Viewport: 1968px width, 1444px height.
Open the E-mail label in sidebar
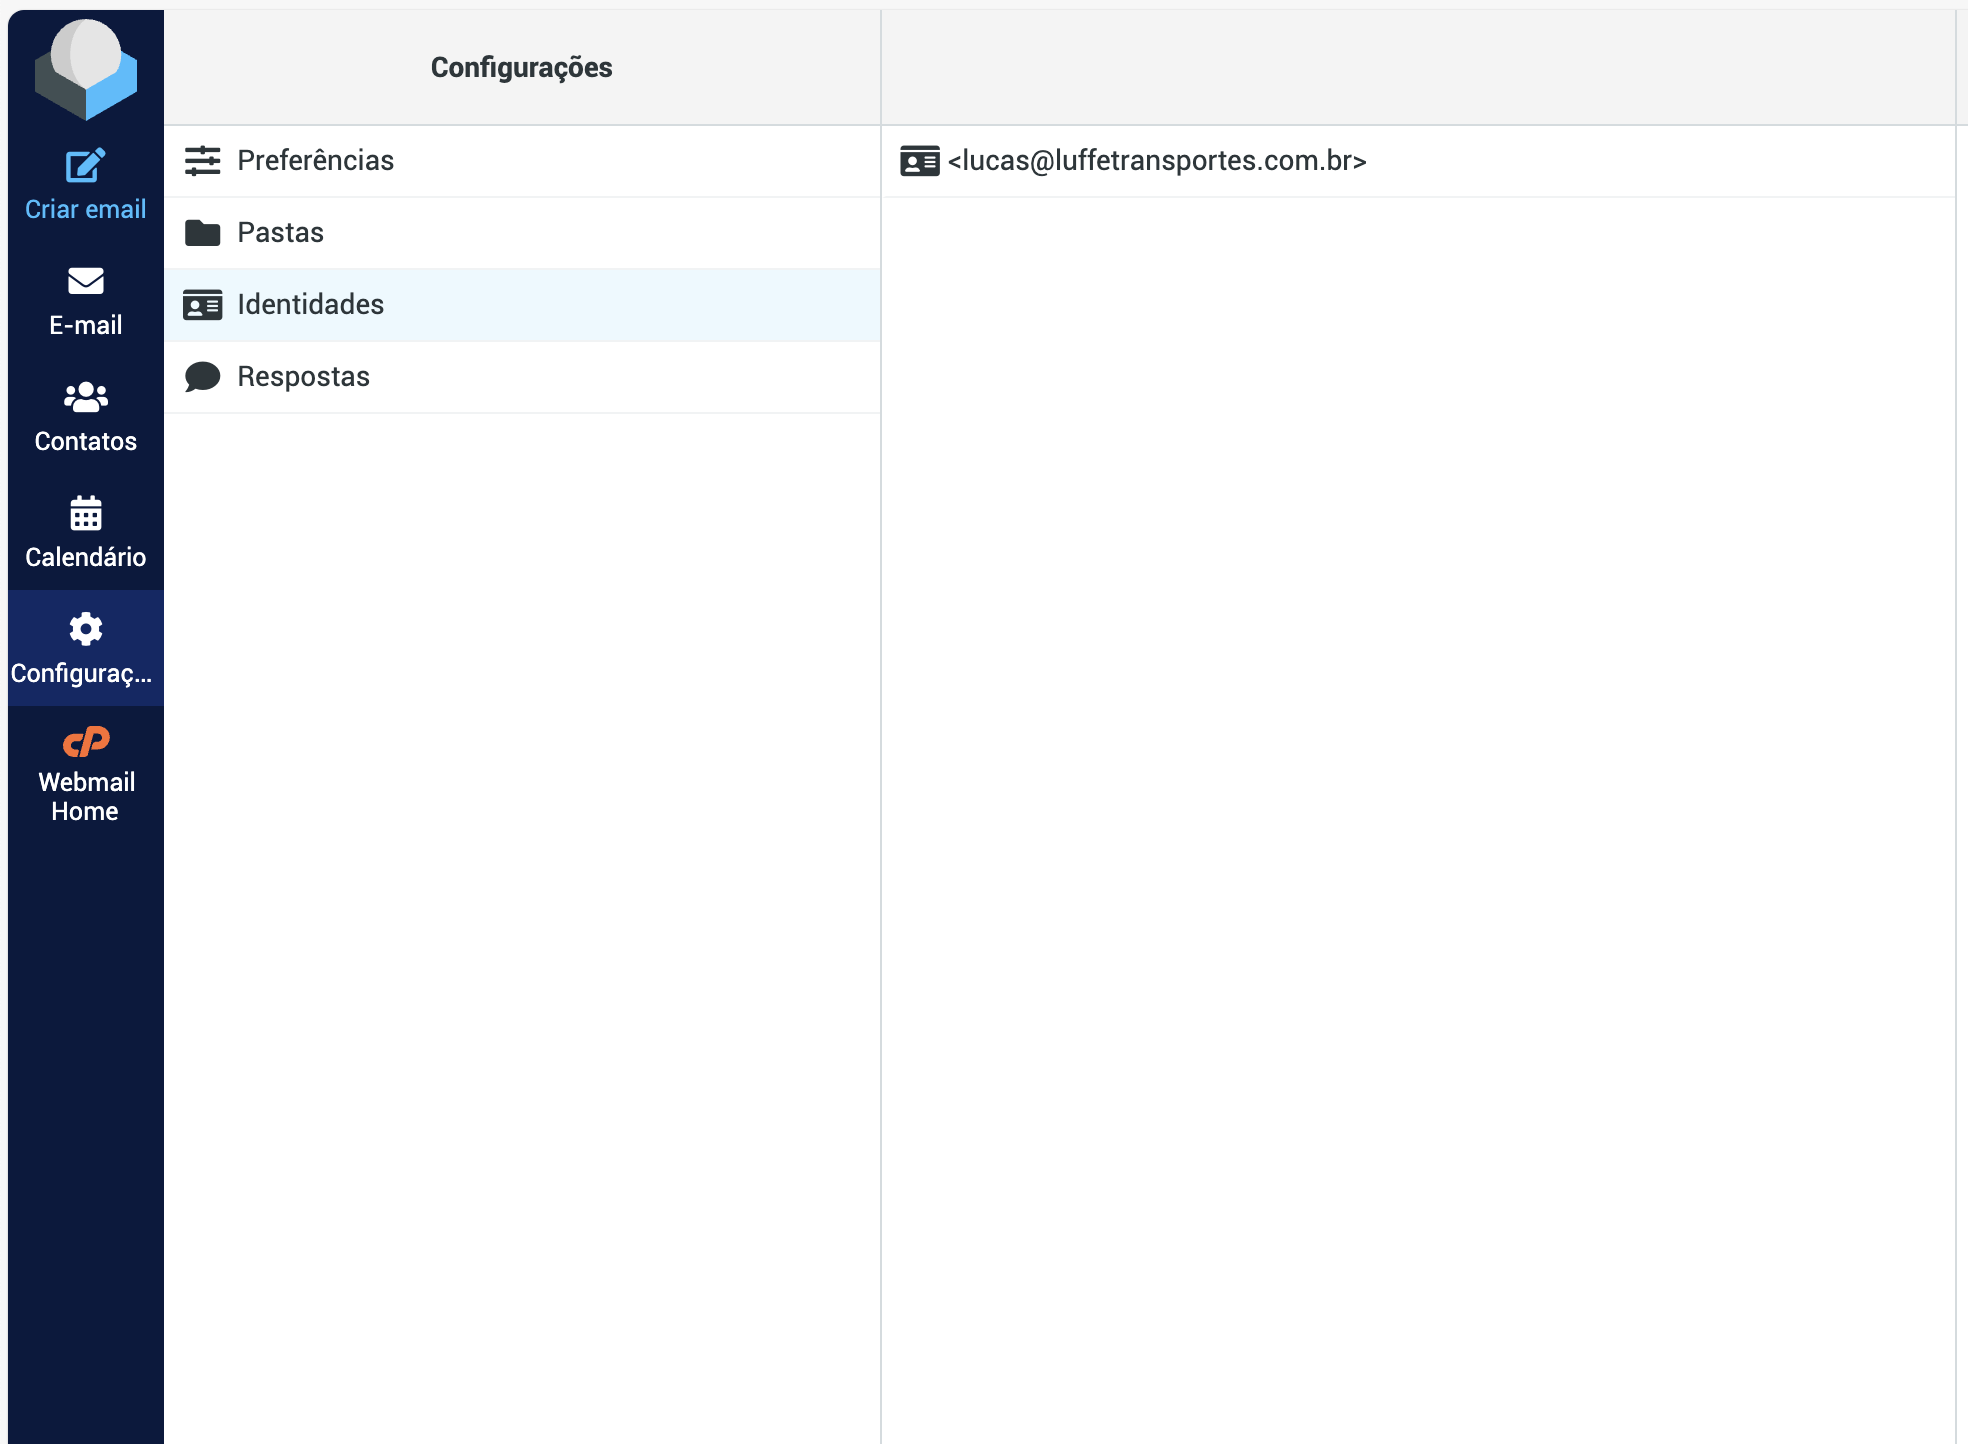tap(86, 325)
